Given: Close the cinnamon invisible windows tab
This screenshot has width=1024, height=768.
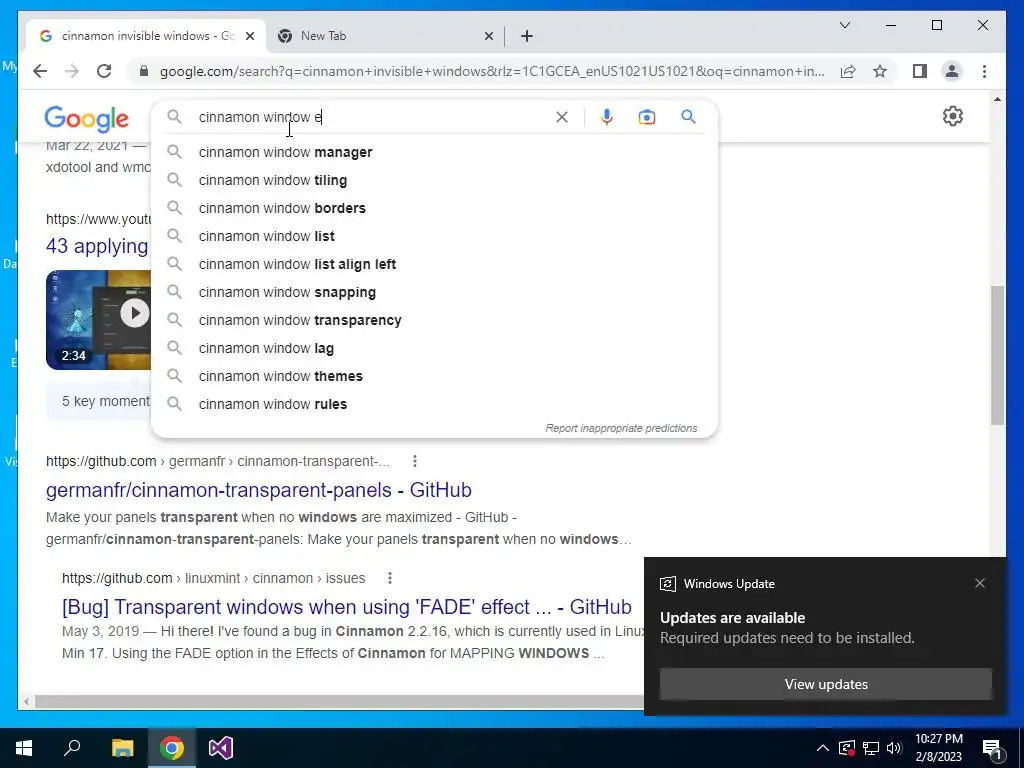Looking at the screenshot, I should [249, 37].
